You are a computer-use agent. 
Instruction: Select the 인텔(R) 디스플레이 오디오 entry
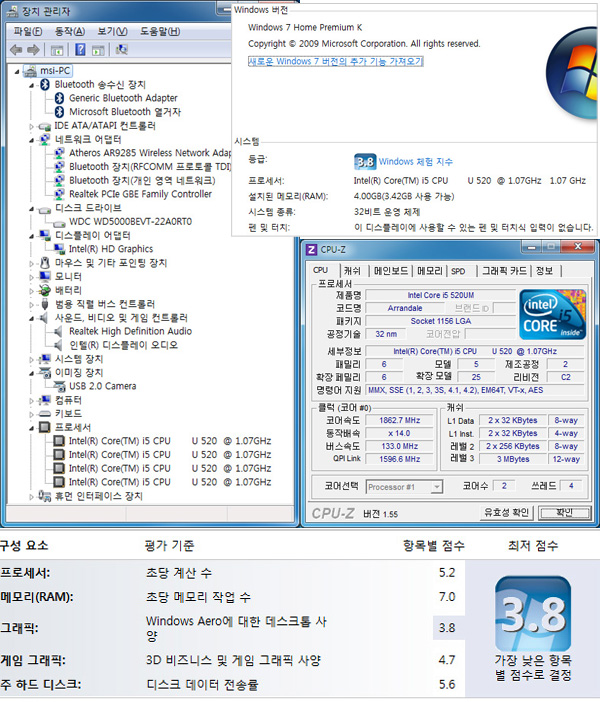[x=123, y=345]
